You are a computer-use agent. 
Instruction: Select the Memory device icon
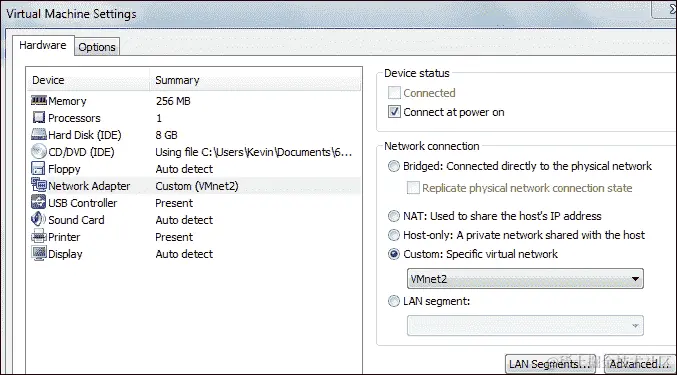[x=39, y=101]
